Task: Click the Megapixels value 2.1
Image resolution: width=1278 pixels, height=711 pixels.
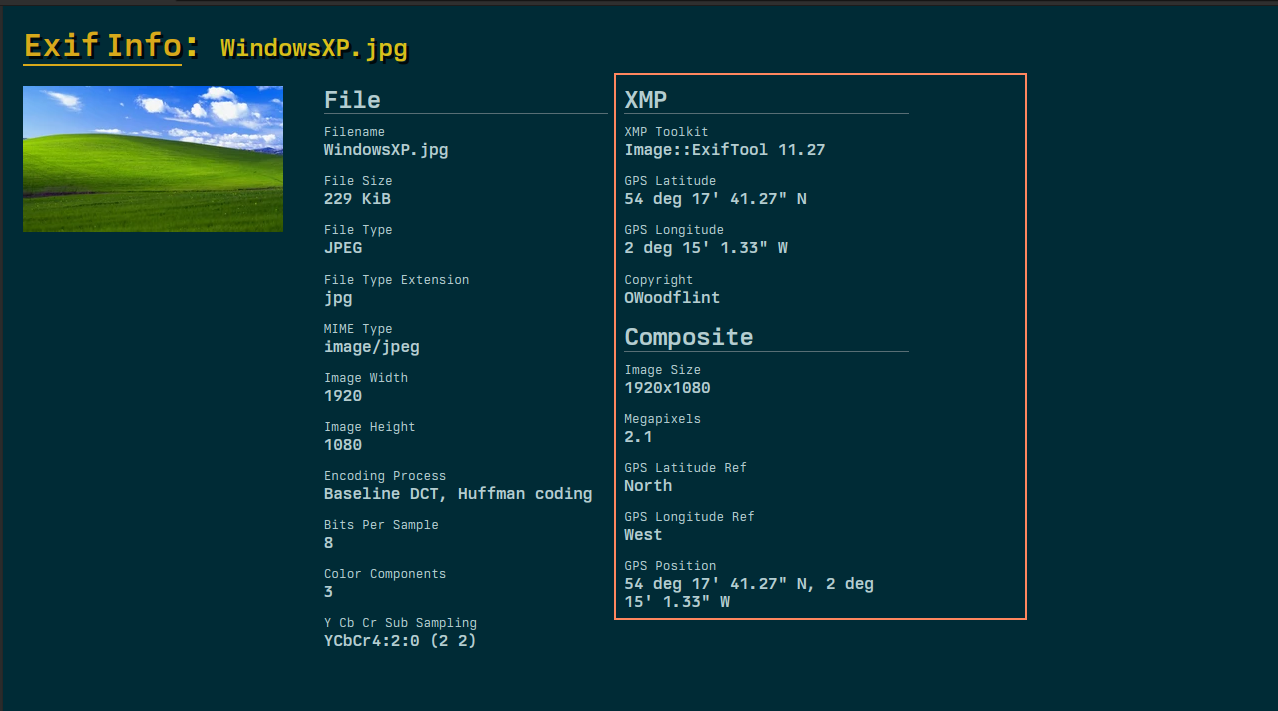Action: coord(638,437)
